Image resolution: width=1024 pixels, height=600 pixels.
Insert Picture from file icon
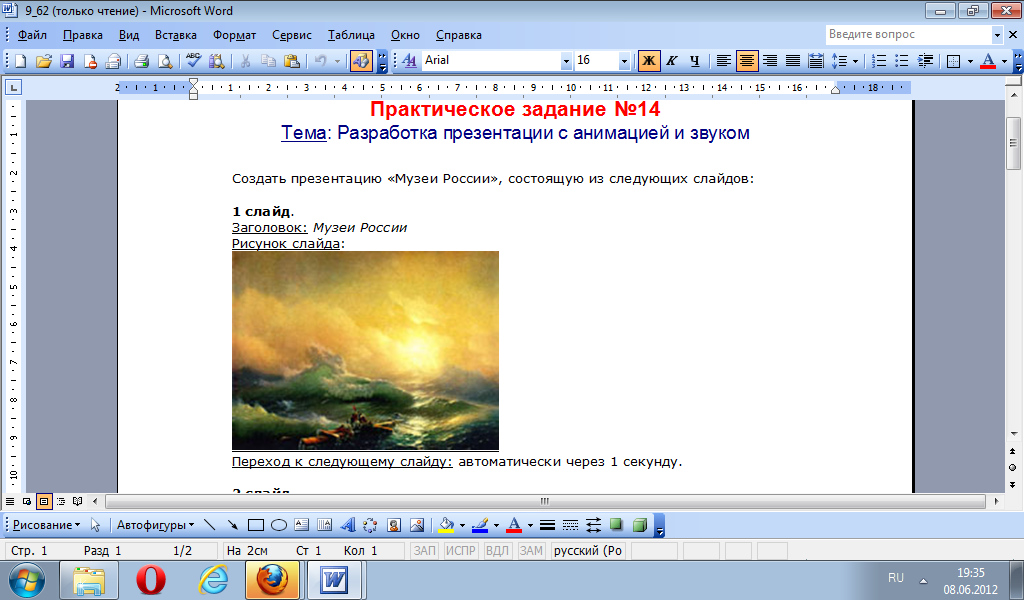[417, 525]
